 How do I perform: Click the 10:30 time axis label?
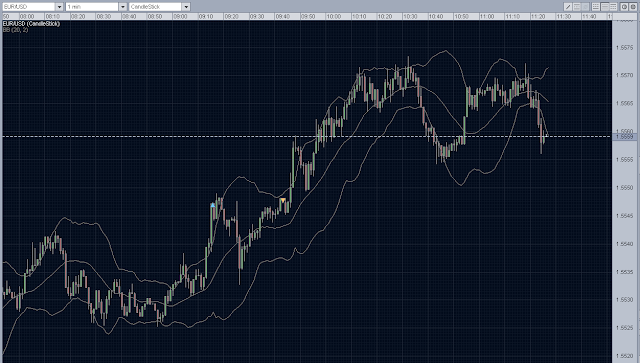point(410,16)
